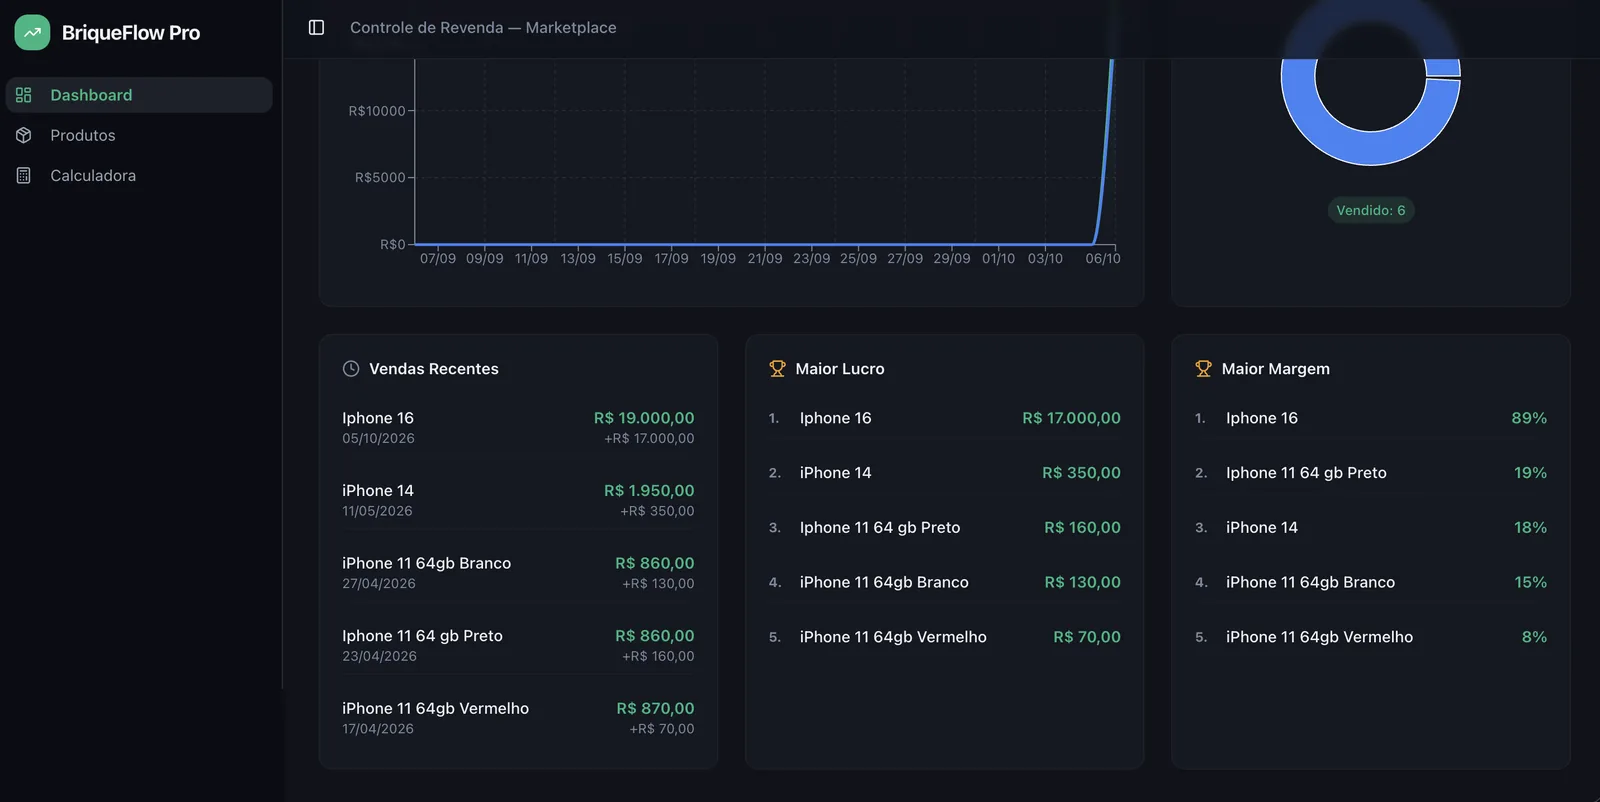Select the iPhone 11 64gb Vermelho recent sale
Screen dimensions: 1600x802
[518, 717]
